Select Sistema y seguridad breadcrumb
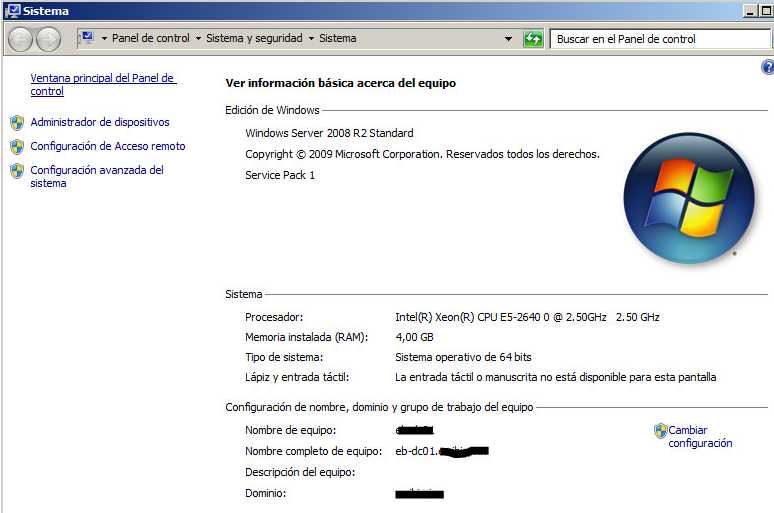 pos(254,38)
